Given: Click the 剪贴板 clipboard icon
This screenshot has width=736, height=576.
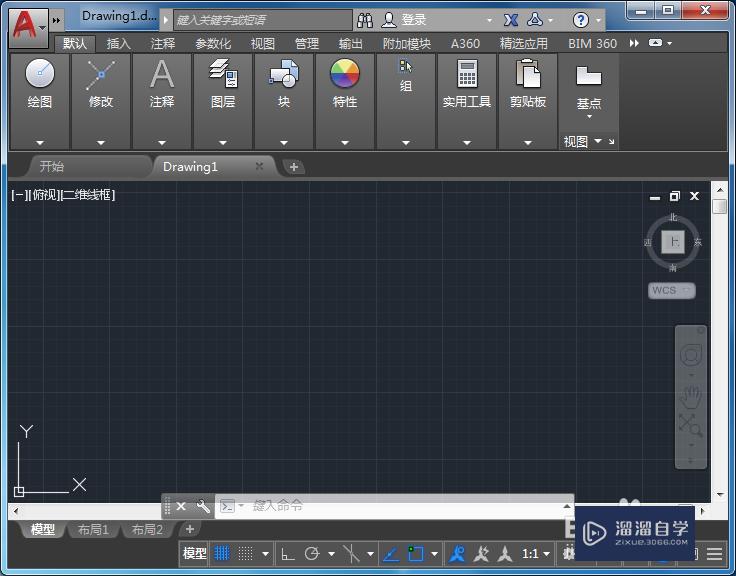Looking at the screenshot, I should tap(528, 75).
